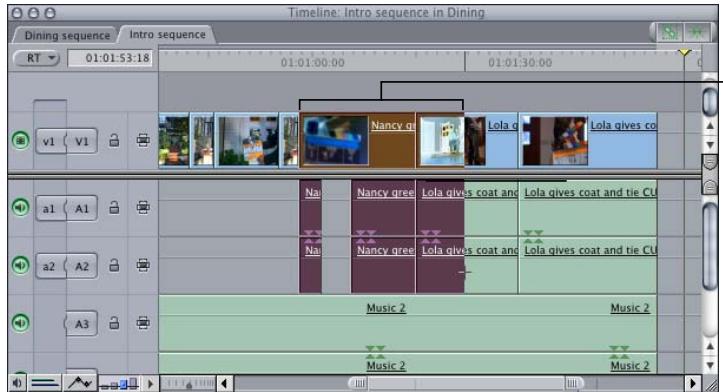The height and width of the screenshot is (392, 723).
Task: Lock the A2 audio track
Action: point(114,265)
